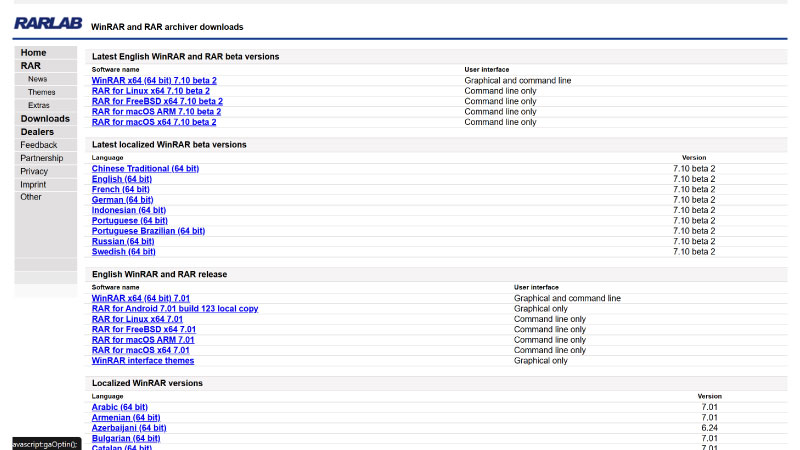Screen dimensions: 800x450
Task: Download RAR for macOS ARM 7.10 beta 2
Action: point(156,112)
